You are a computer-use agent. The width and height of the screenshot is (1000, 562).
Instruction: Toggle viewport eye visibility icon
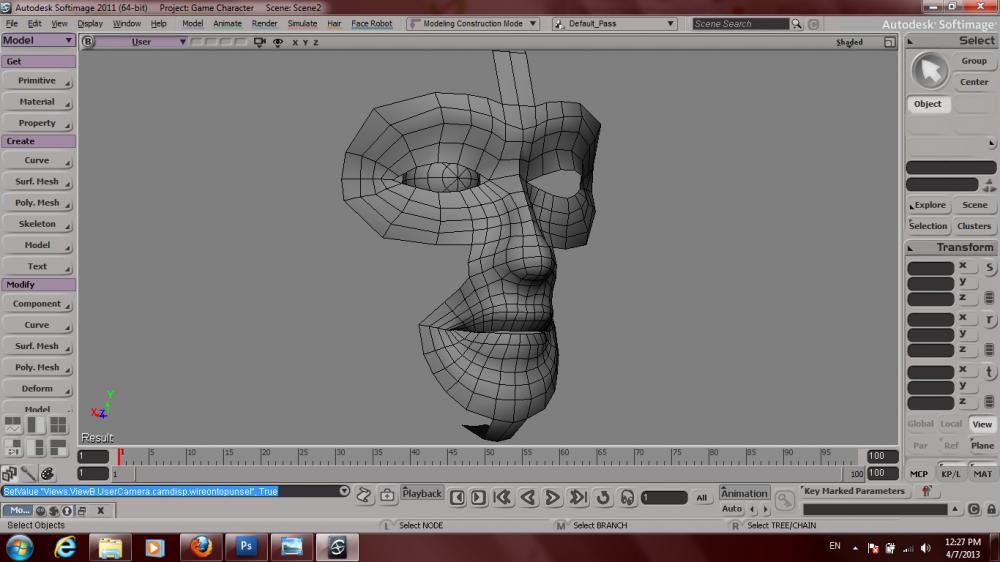click(278, 42)
